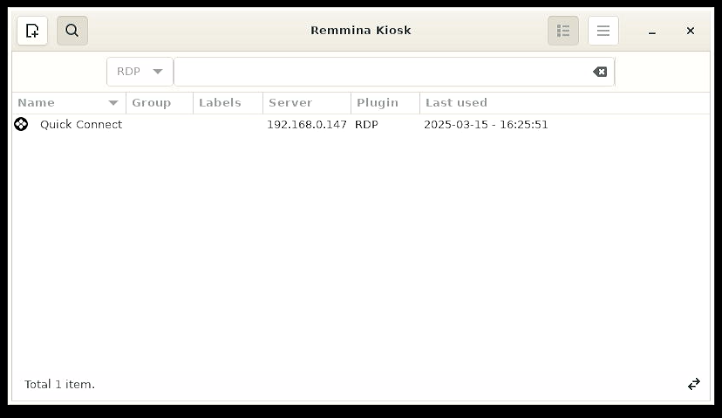Toggle the list view mode button

[563, 31]
